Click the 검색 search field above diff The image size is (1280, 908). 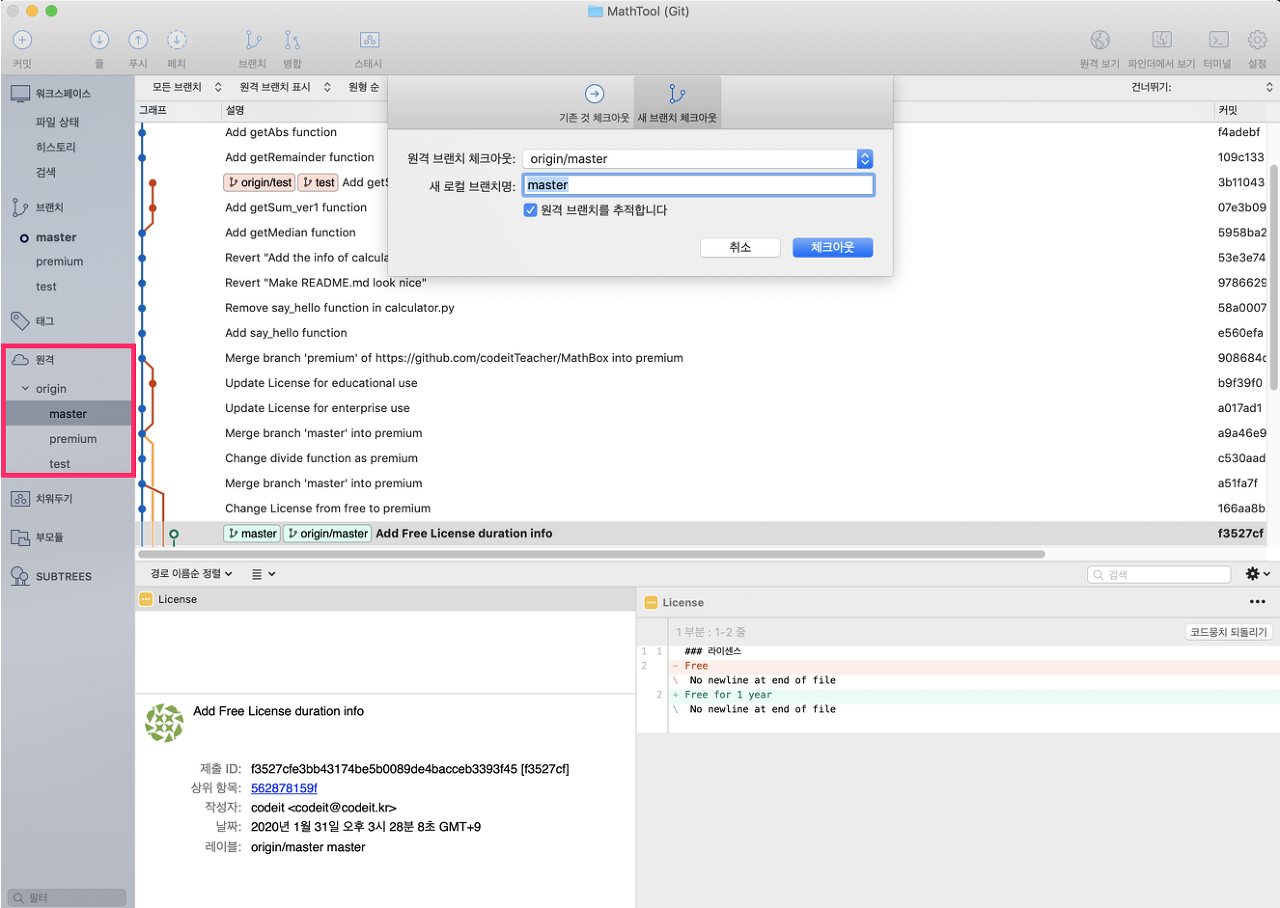click(1159, 575)
